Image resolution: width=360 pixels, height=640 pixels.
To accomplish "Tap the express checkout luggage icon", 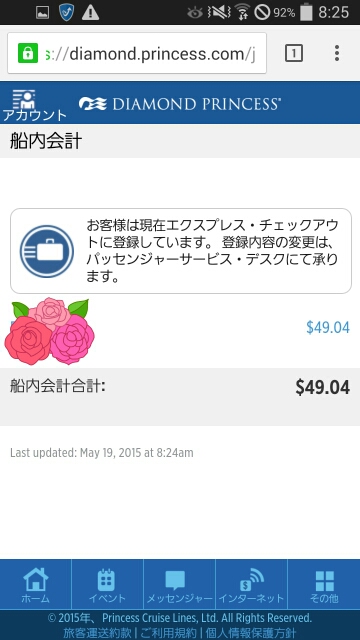I will click(x=47, y=251).
